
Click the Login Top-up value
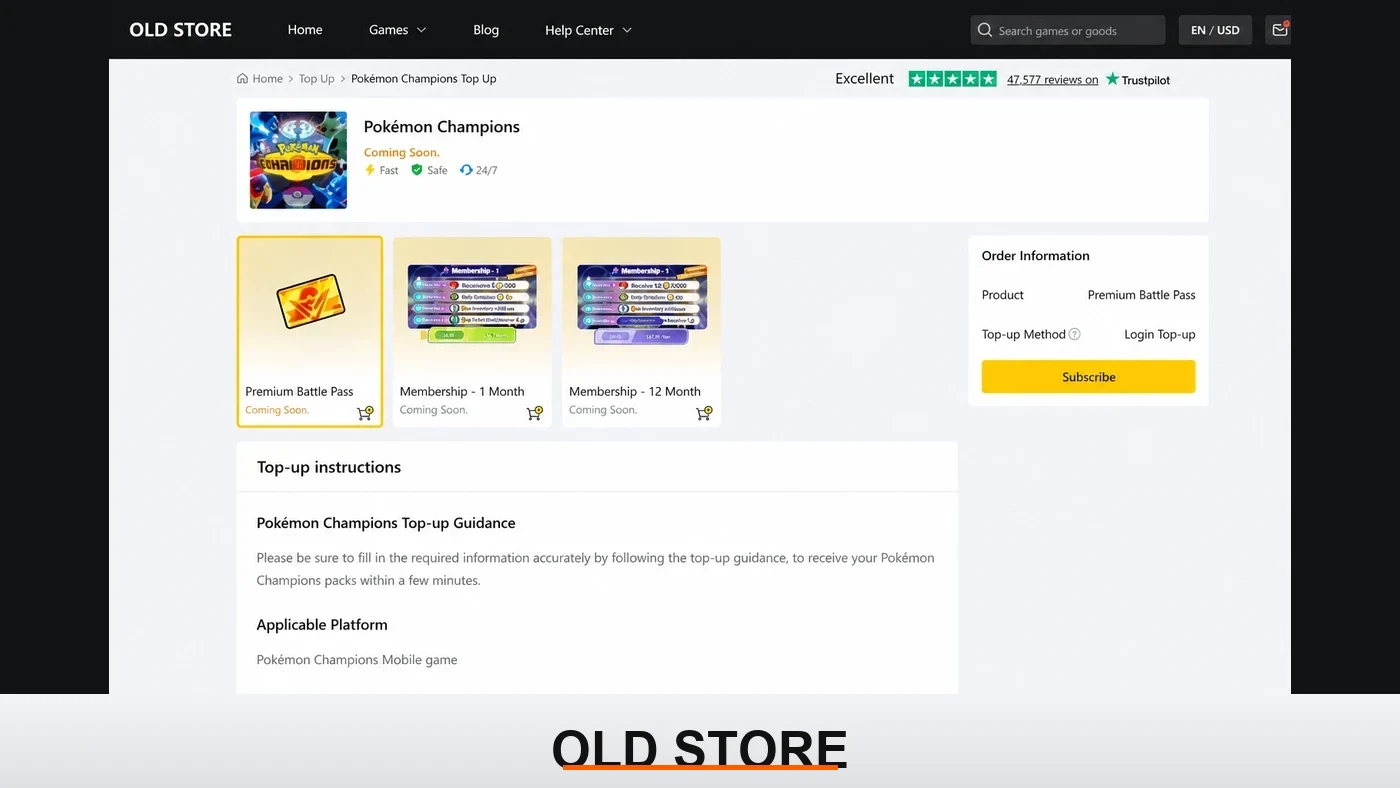[x=1160, y=334]
